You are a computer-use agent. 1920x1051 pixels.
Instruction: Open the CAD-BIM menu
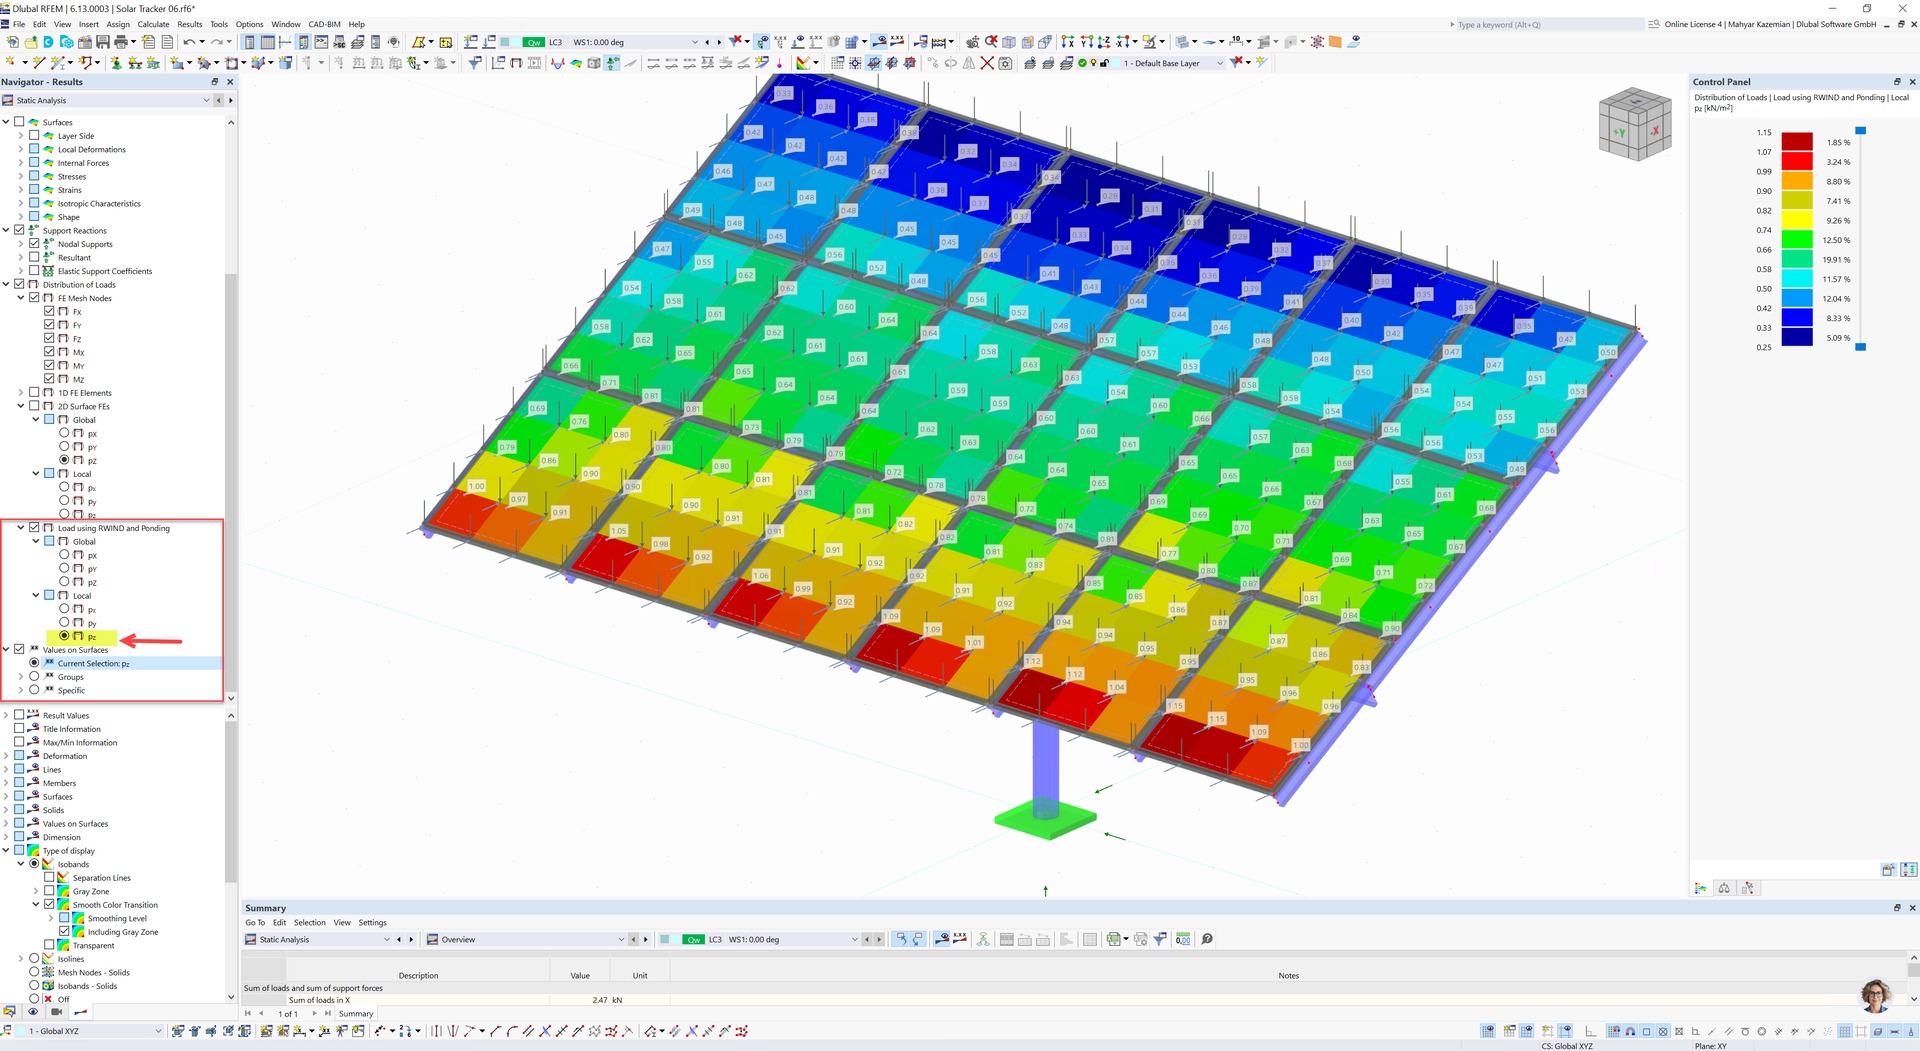click(324, 24)
